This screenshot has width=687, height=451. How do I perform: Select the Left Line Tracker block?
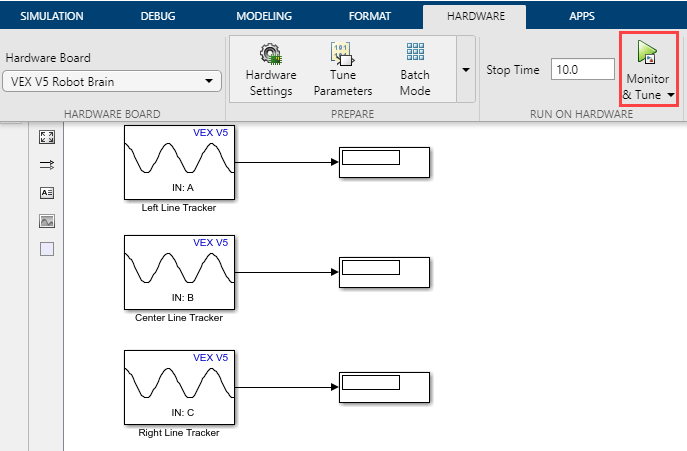(179, 162)
